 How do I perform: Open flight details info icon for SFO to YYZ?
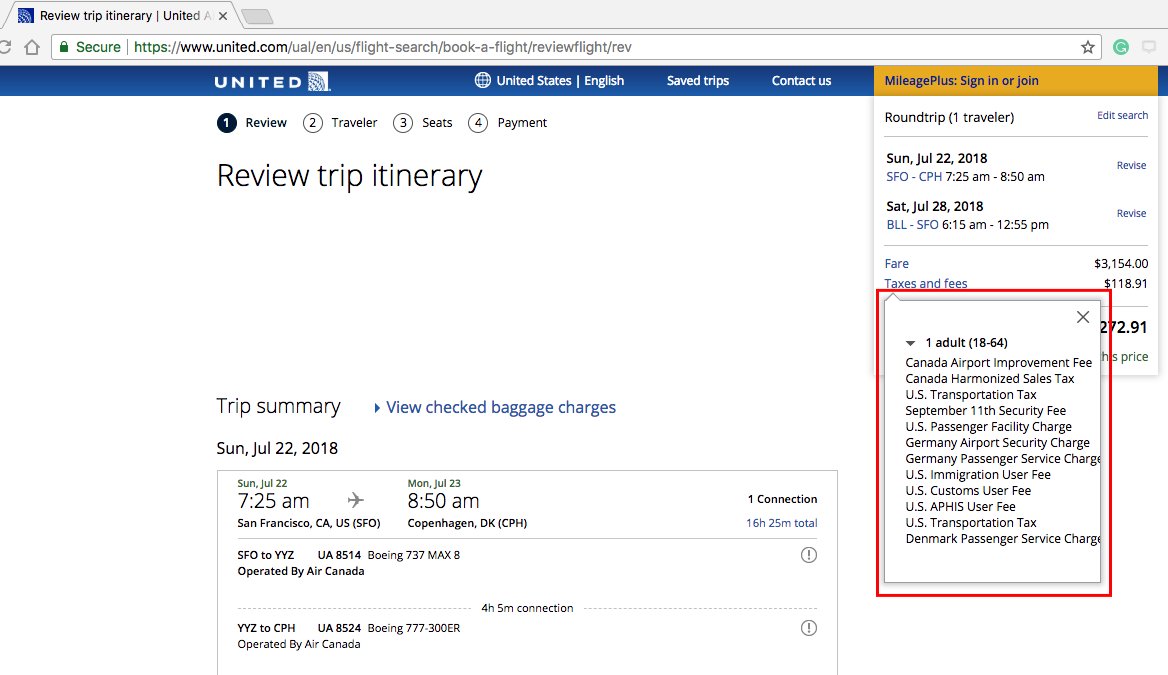[x=809, y=554]
